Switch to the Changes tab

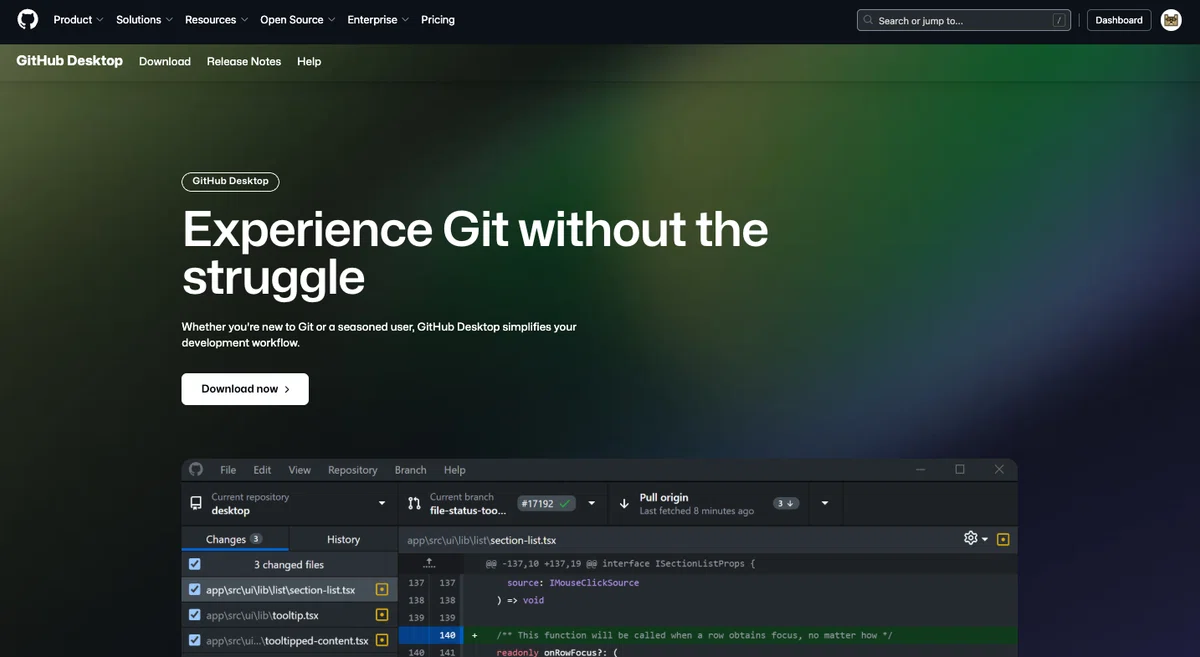click(234, 539)
